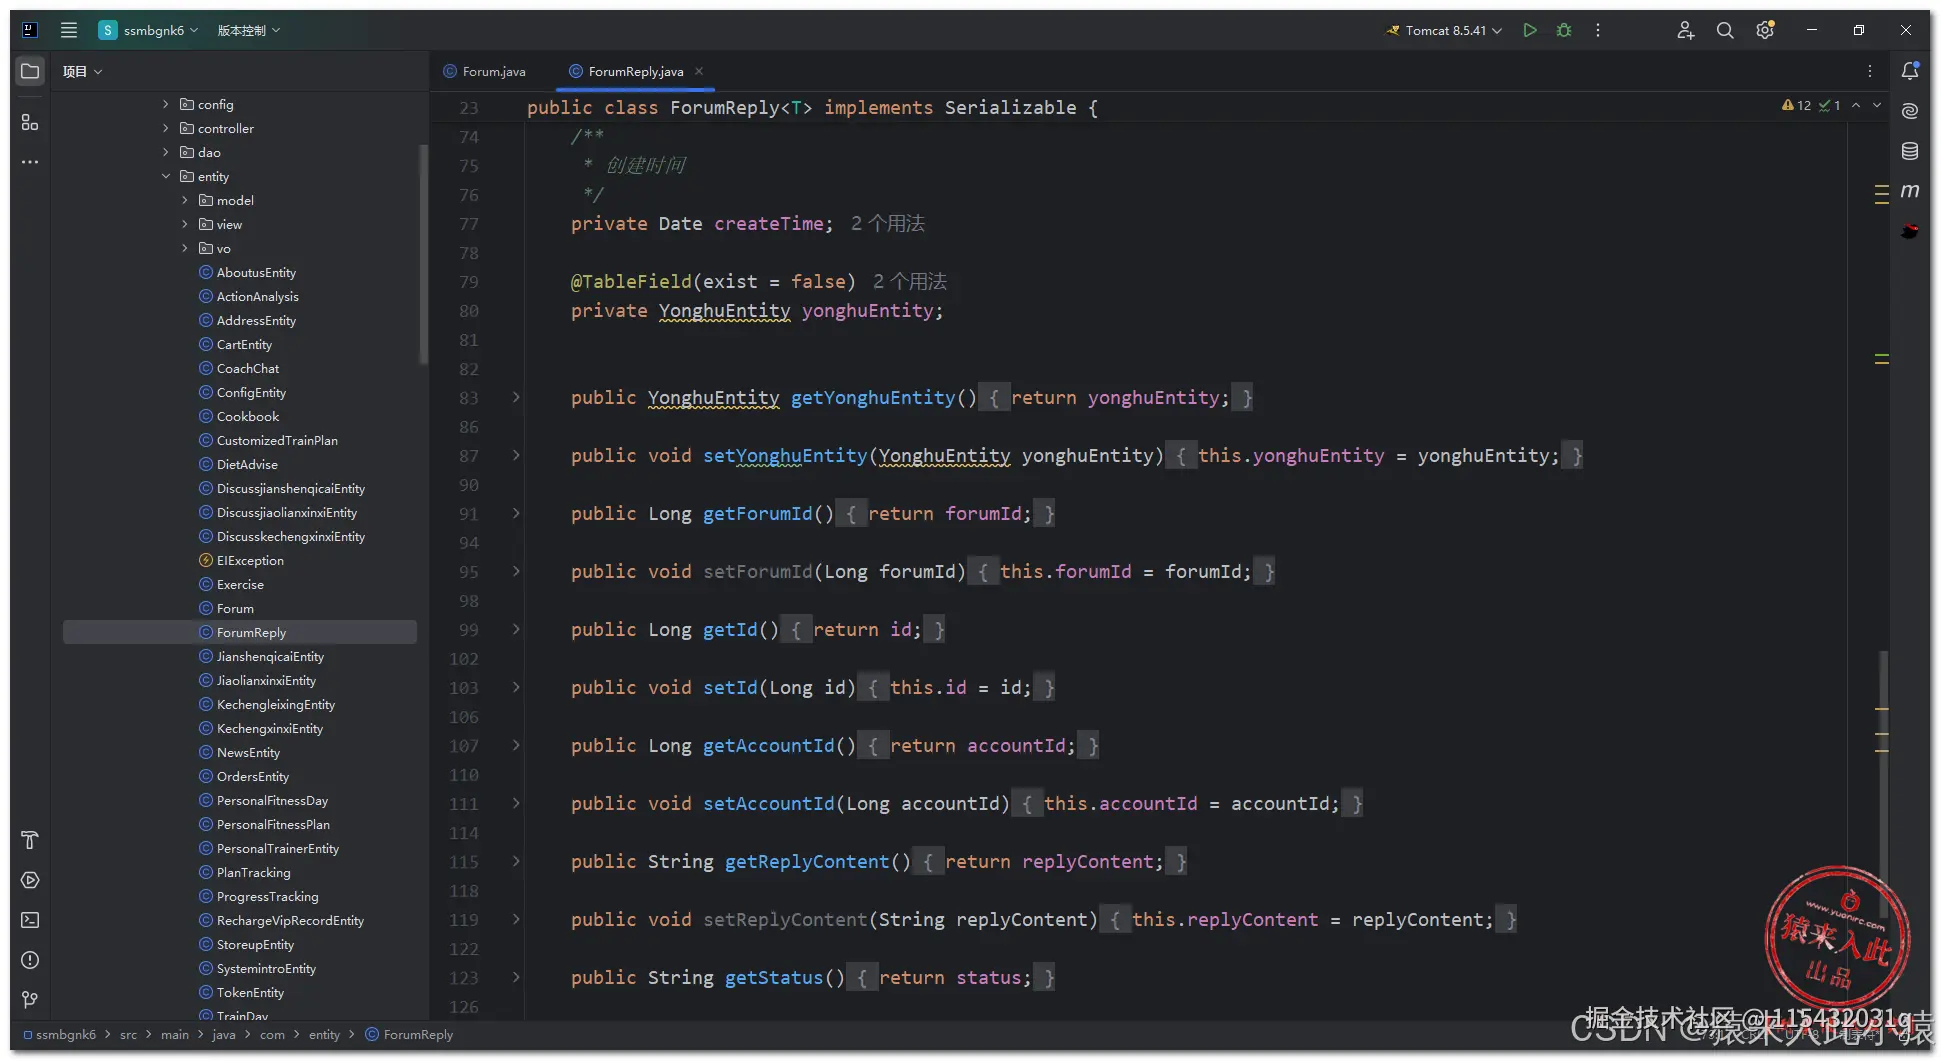Debug the Tomcat 8.5.41 configuration
The image size is (1941, 1061).
tap(1564, 30)
